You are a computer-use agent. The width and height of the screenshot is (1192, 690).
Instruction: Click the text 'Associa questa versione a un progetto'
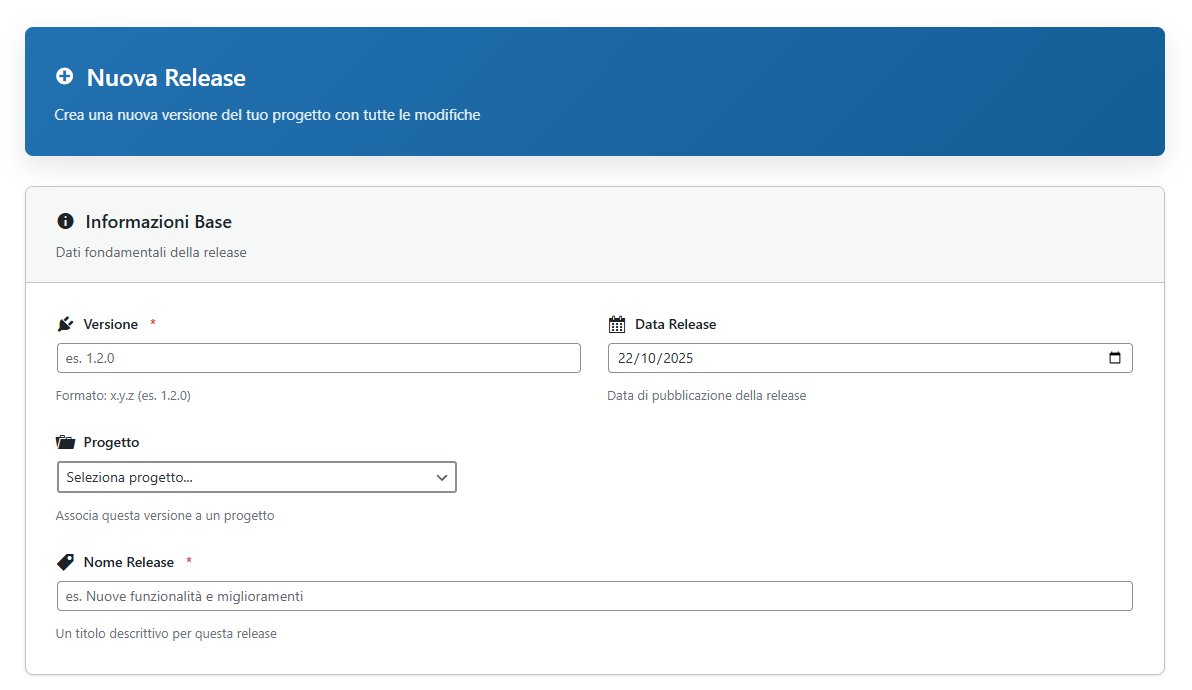165,516
